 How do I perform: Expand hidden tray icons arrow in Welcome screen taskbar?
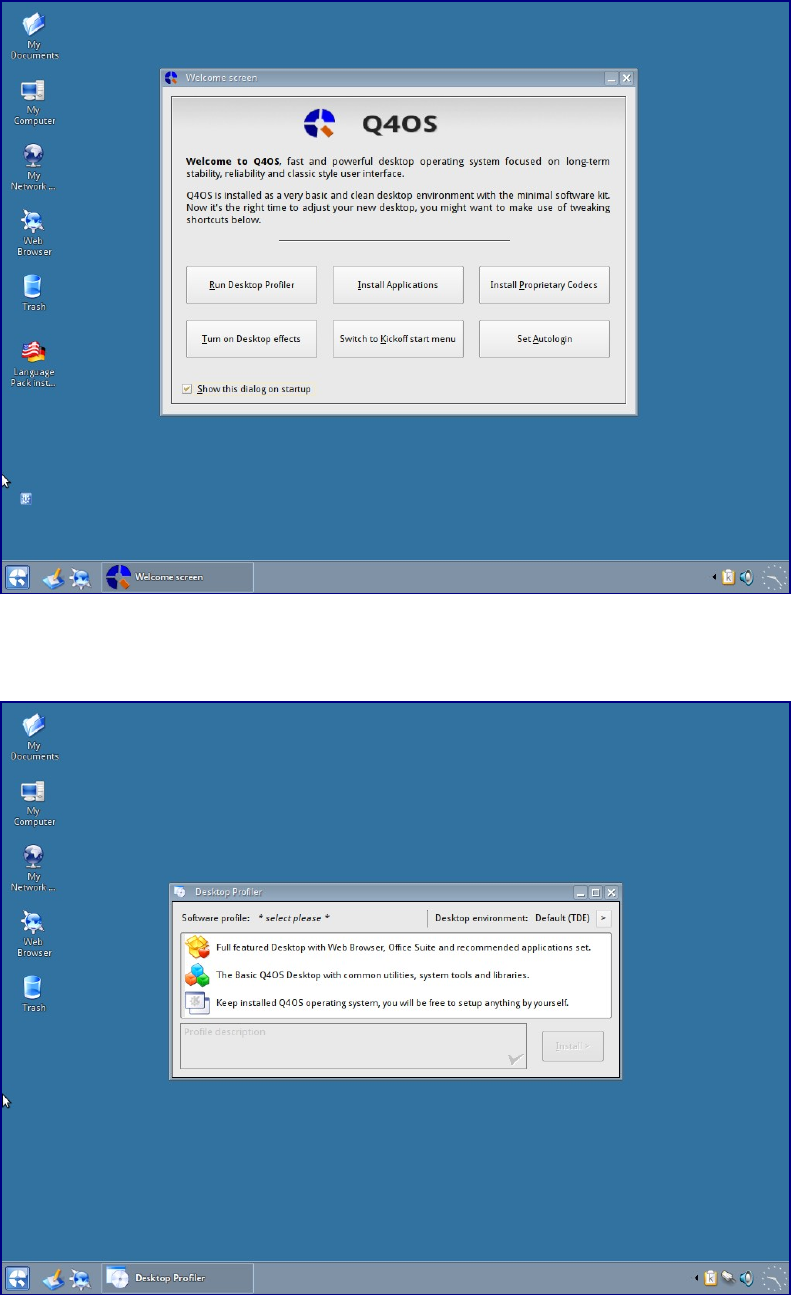click(714, 577)
